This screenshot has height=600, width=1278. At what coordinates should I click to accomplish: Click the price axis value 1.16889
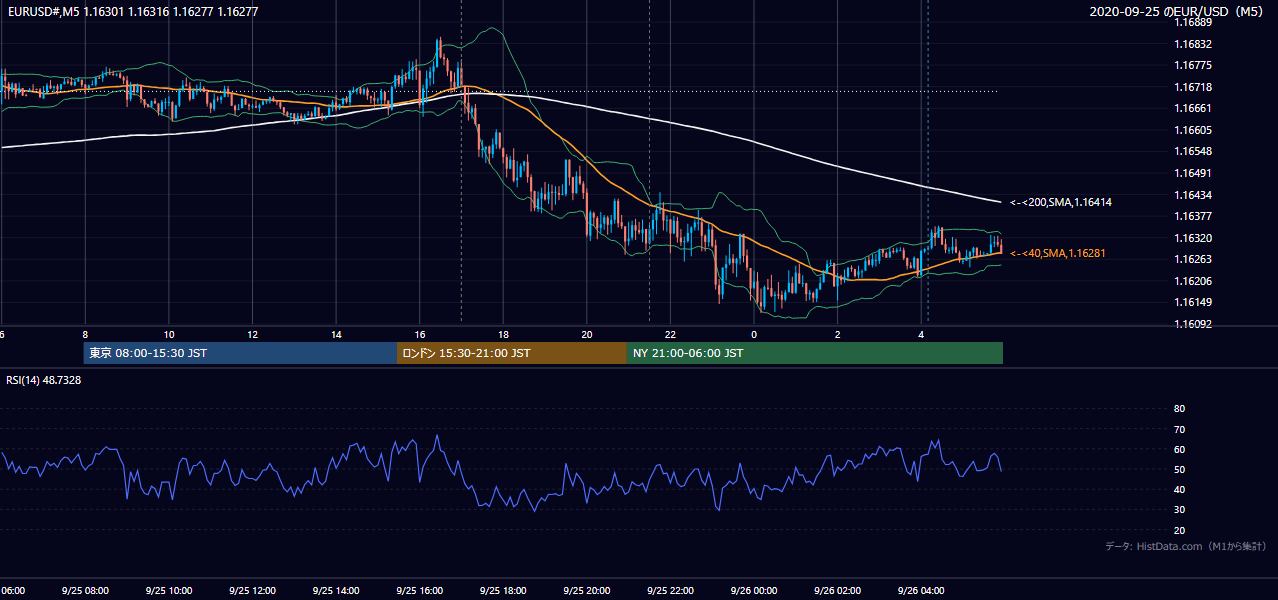coord(1192,22)
